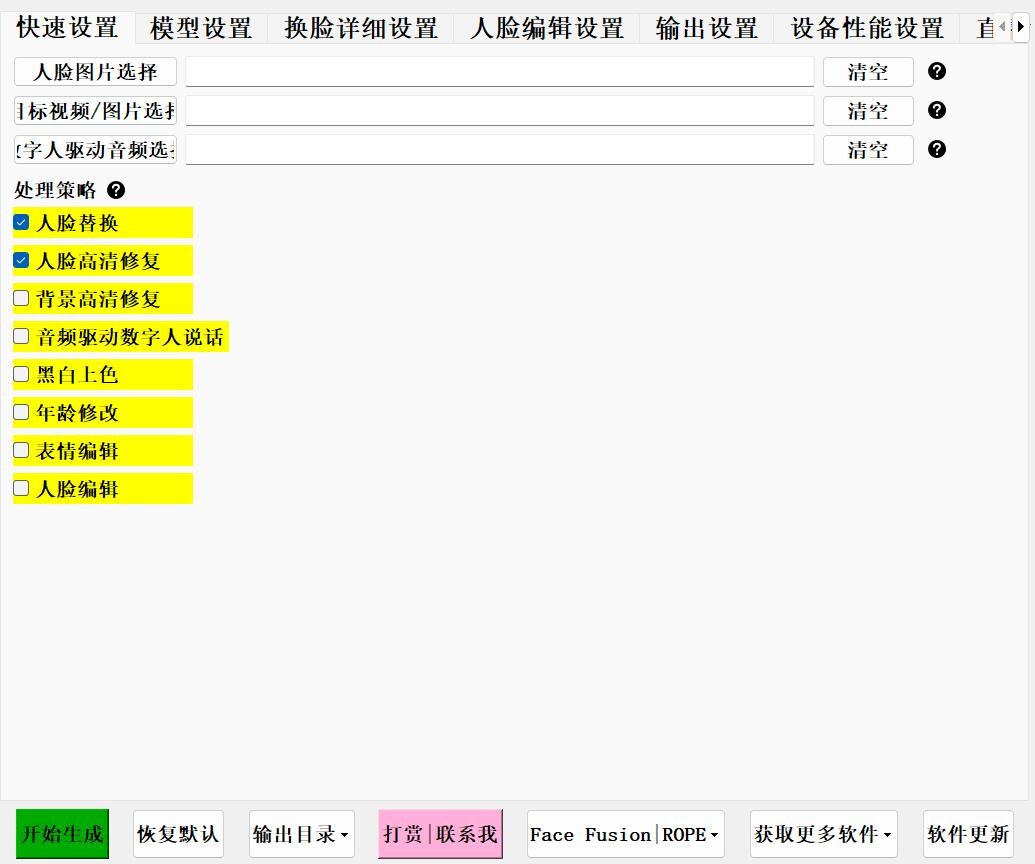Image resolution: width=1035 pixels, height=864 pixels.
Task: Open help icon for face image selection
Action: click(x=936, y=71)
